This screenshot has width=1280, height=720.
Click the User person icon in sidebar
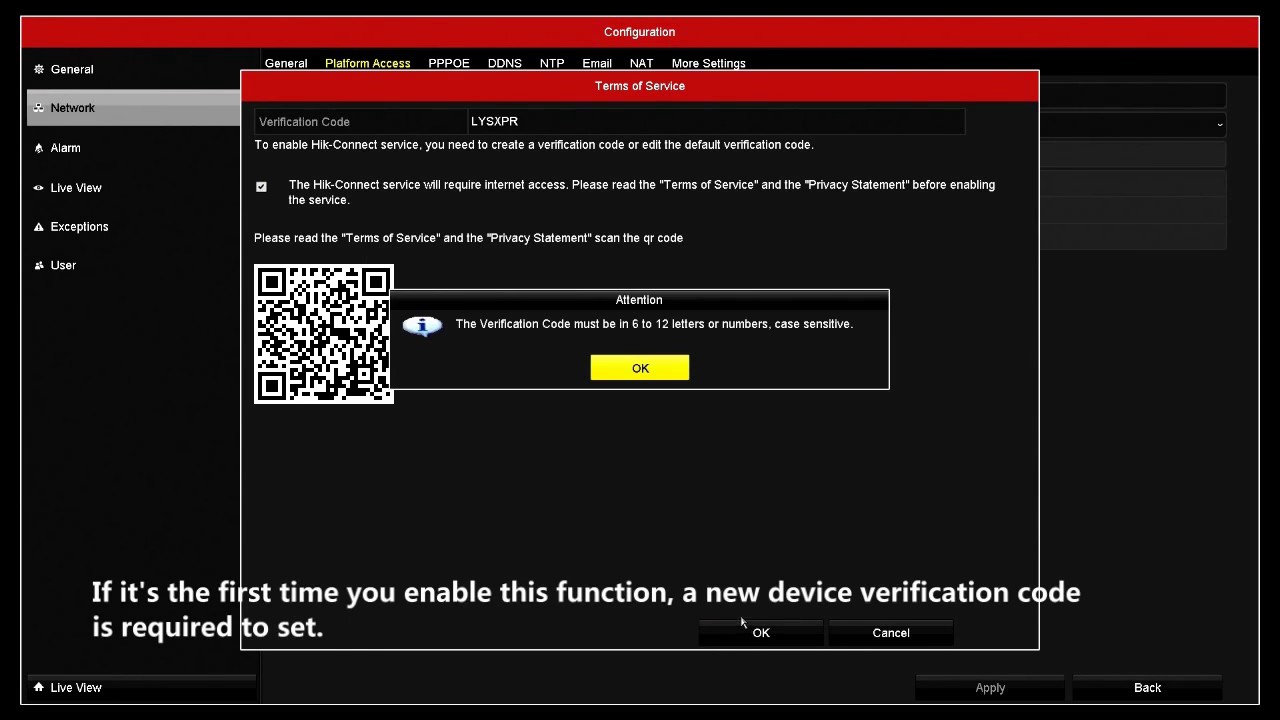(x=39, y=265)
